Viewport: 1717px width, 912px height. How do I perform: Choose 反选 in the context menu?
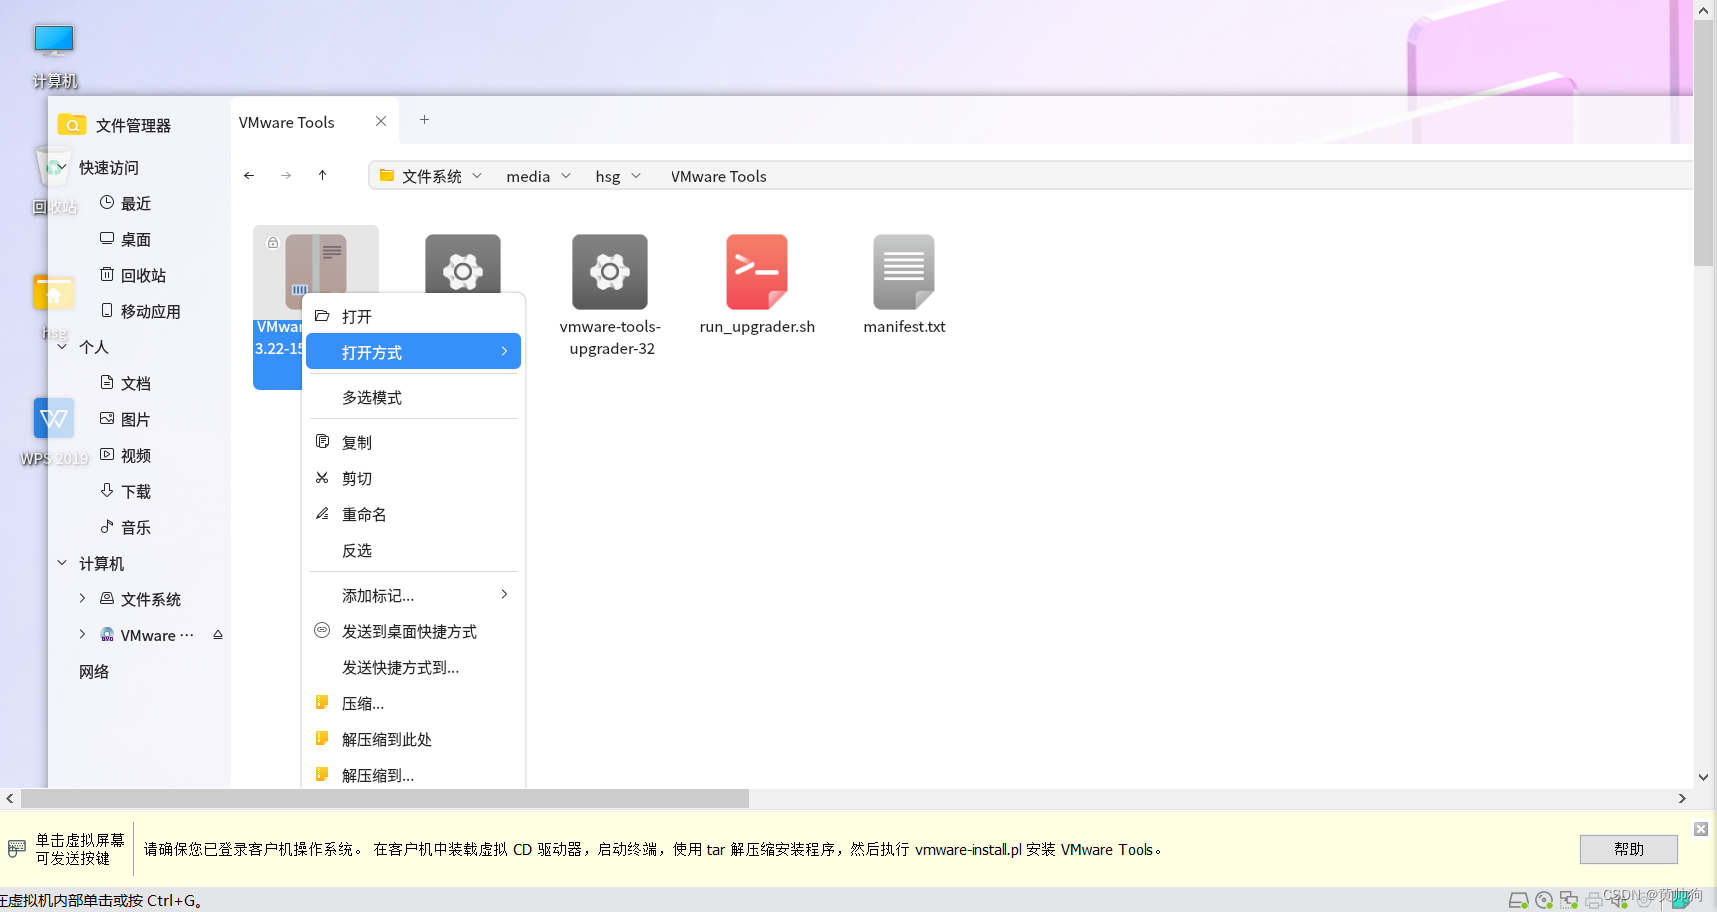click(x=413, y=550)
